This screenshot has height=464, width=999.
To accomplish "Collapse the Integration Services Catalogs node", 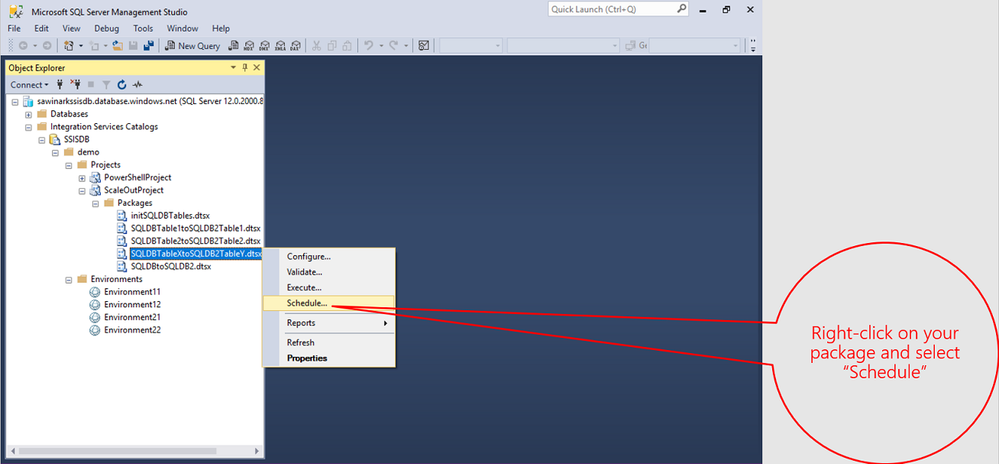I will [x=29, y=127].
